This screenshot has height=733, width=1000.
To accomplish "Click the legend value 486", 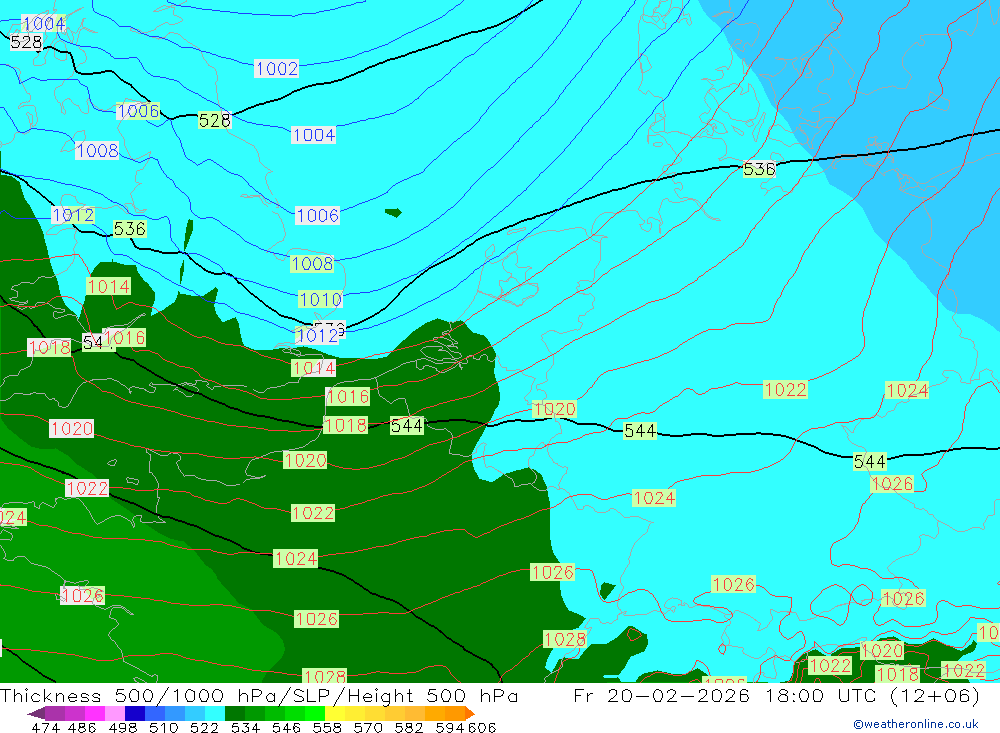I will click(x=82, y=727).
